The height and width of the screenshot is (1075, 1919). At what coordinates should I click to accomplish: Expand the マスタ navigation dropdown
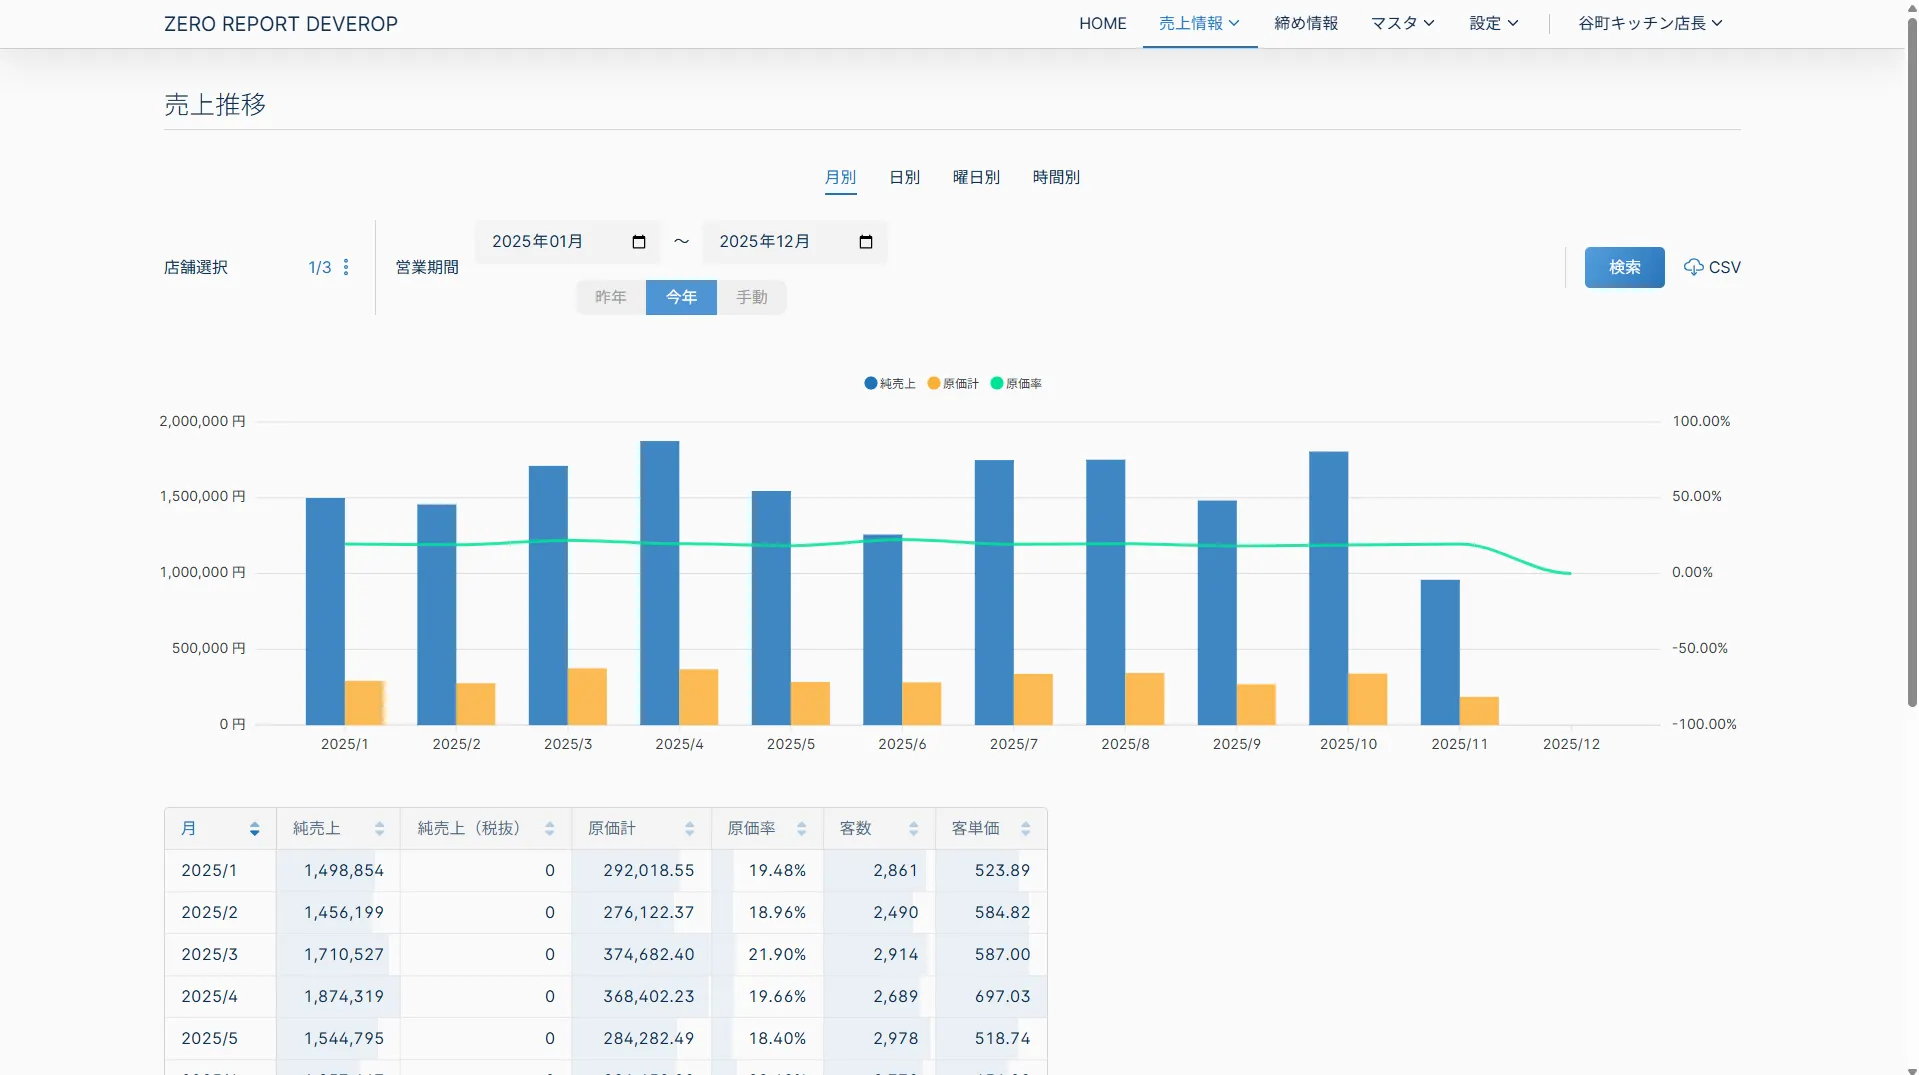1402,23
